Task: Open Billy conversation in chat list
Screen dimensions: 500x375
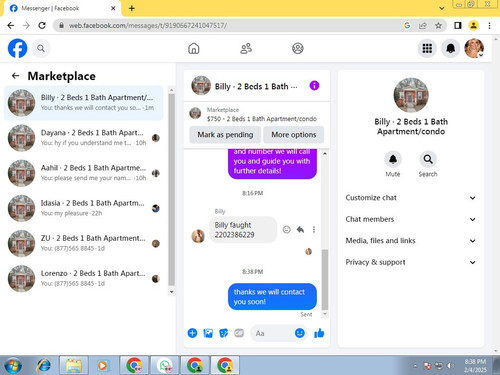Action: pyautogui.click(x=84, y=103)
